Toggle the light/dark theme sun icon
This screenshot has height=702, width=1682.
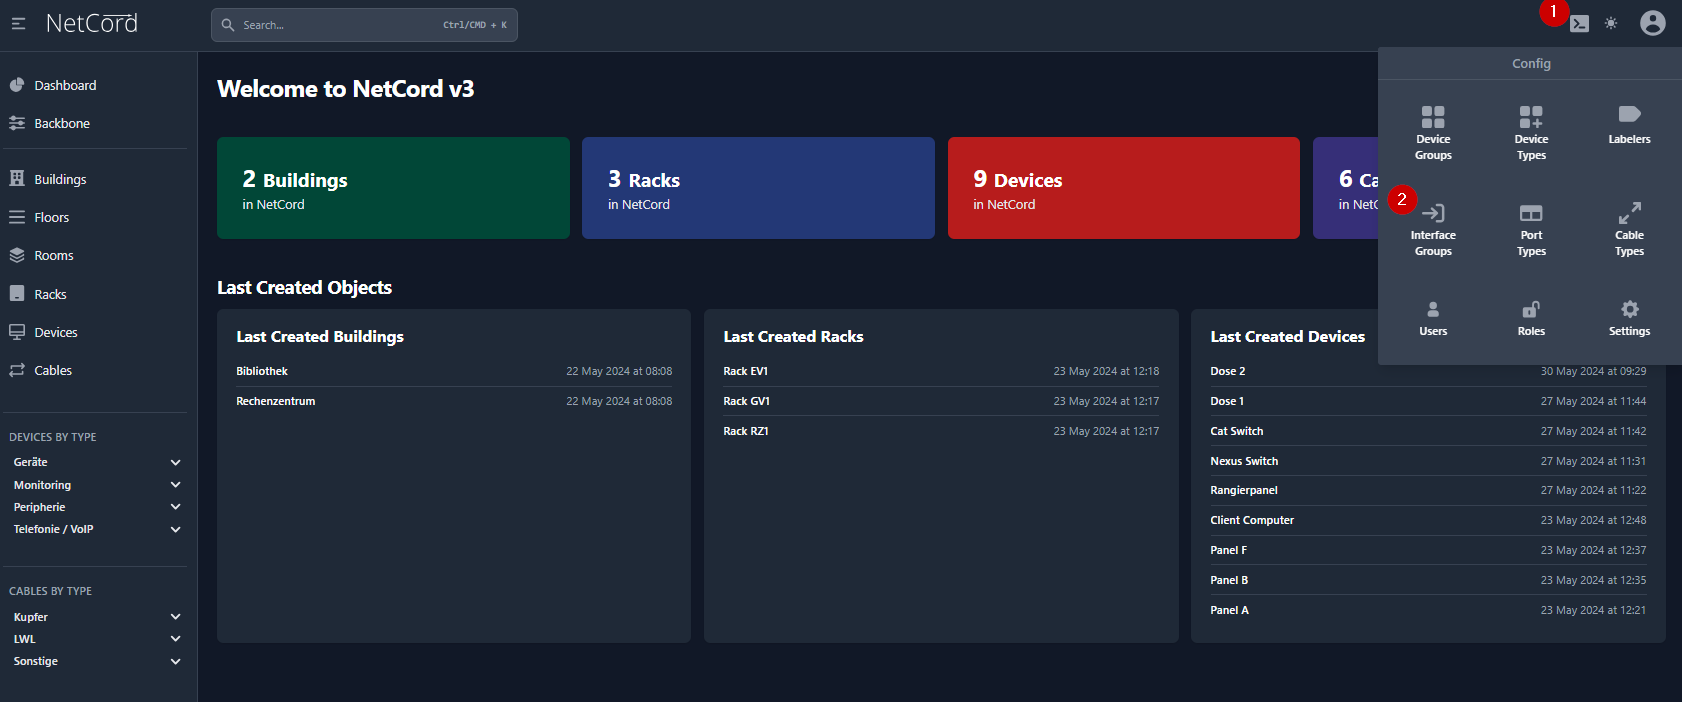[1611, 23]
